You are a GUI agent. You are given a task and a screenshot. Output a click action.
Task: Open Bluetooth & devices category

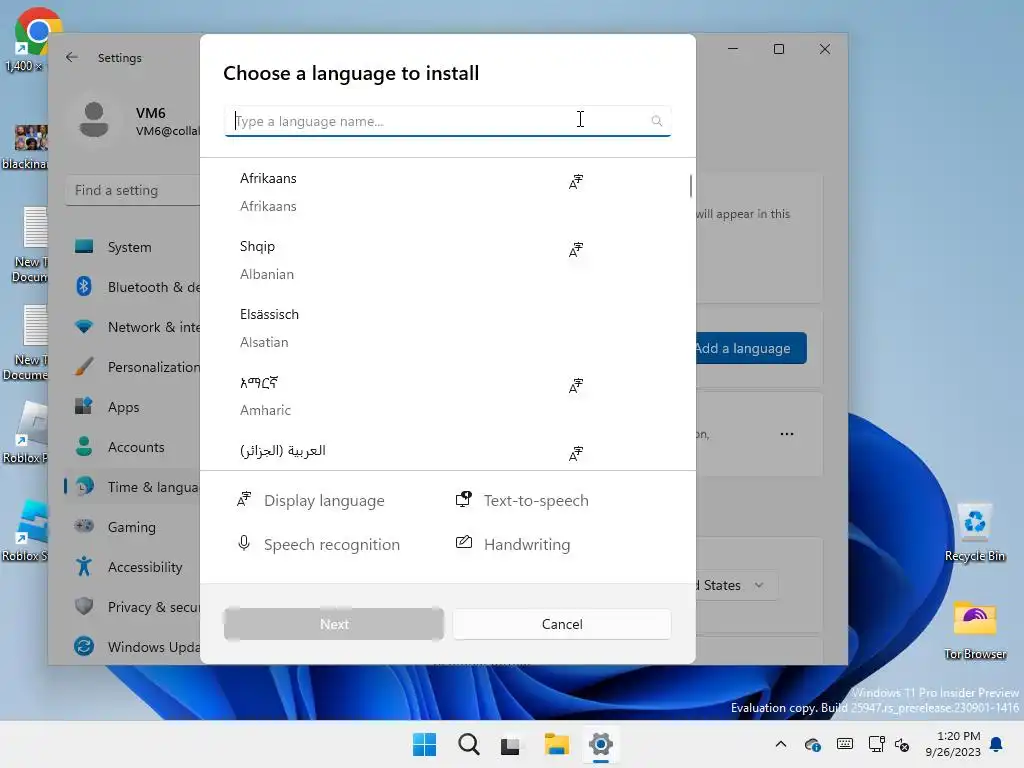[x=134, y=287]
